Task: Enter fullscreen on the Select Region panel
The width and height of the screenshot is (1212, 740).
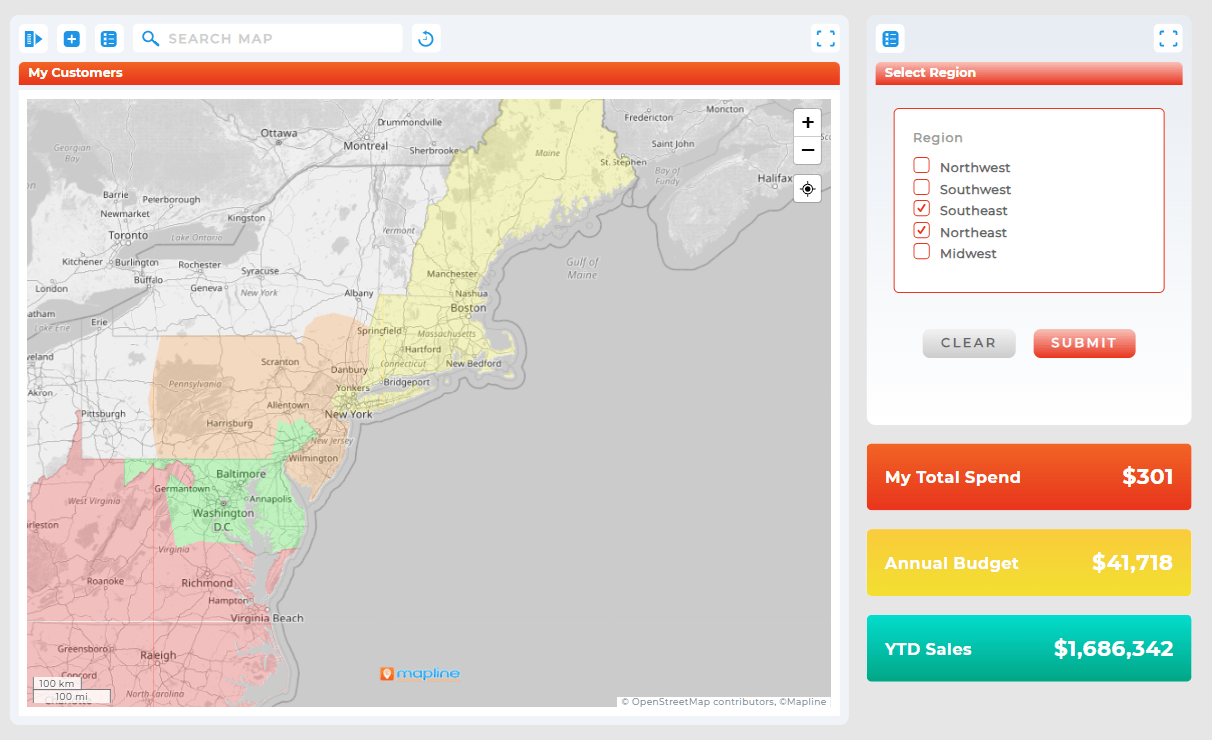Action: 1168,38
